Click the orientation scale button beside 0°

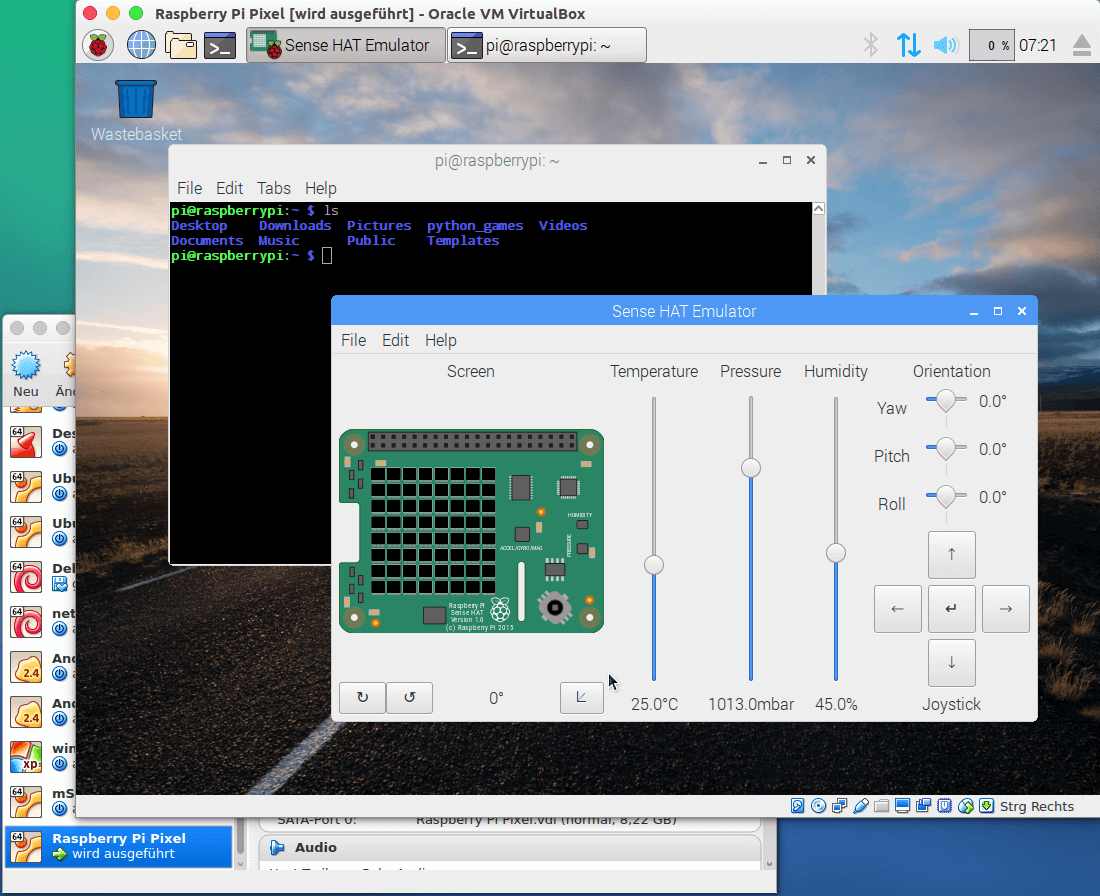[582, 697]
